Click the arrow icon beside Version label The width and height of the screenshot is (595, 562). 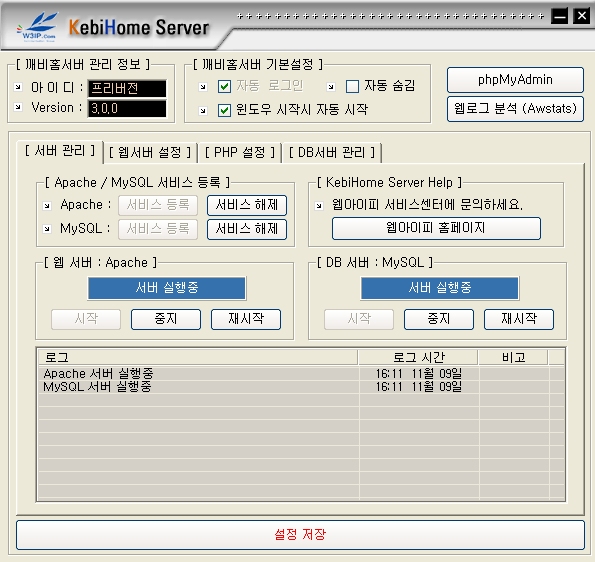(x=18, y=107)
